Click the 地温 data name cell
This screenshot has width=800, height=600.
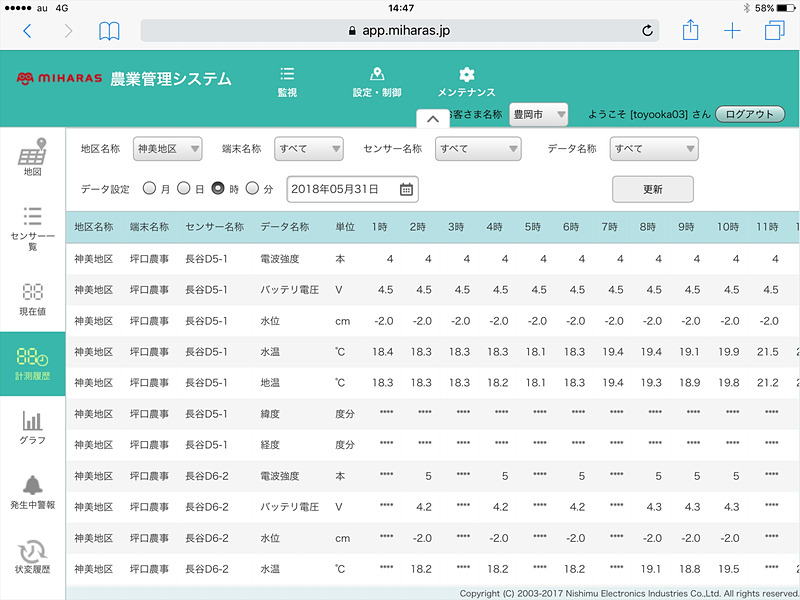click(x=270, y=383)
